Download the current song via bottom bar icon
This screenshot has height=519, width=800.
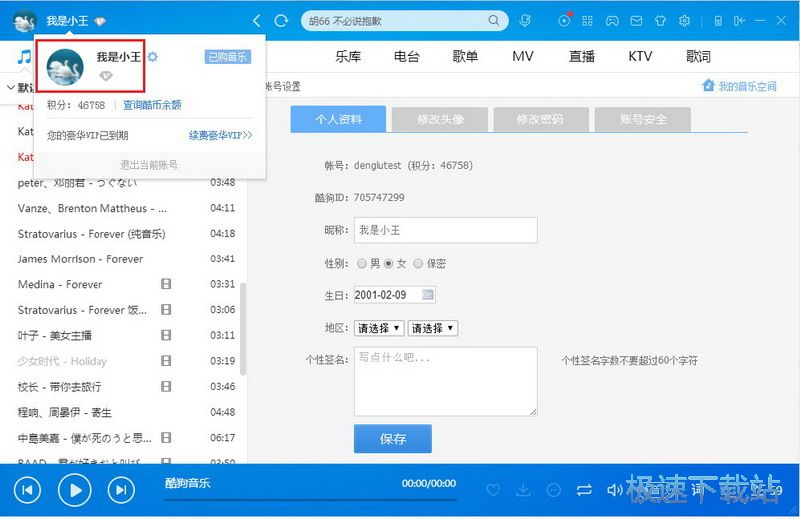point(523,490)
